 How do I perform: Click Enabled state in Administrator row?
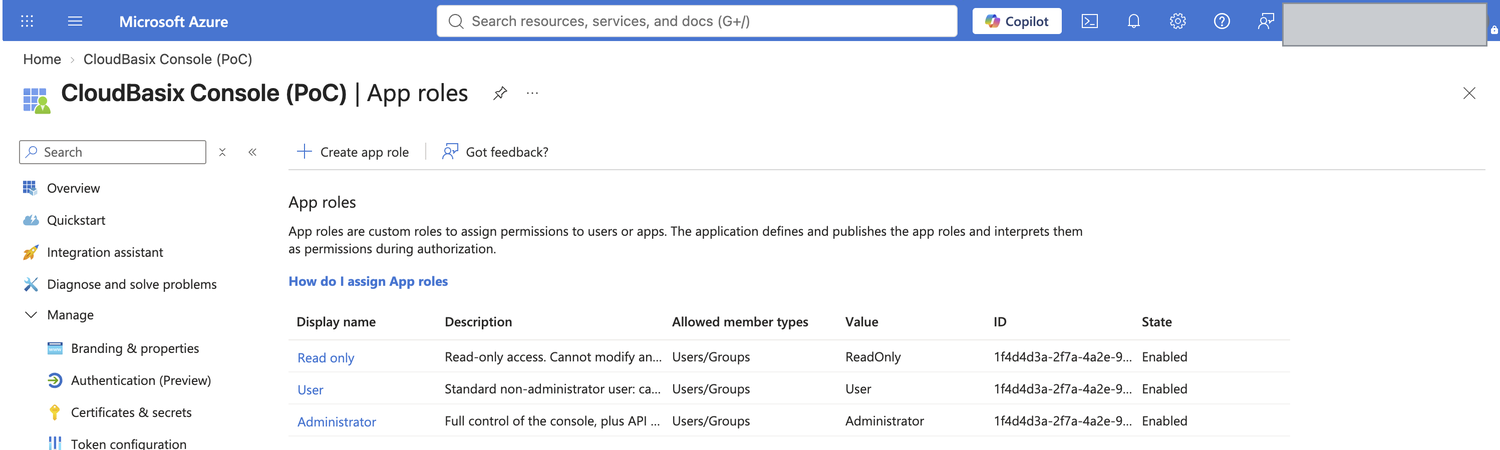pos(1165,421)
